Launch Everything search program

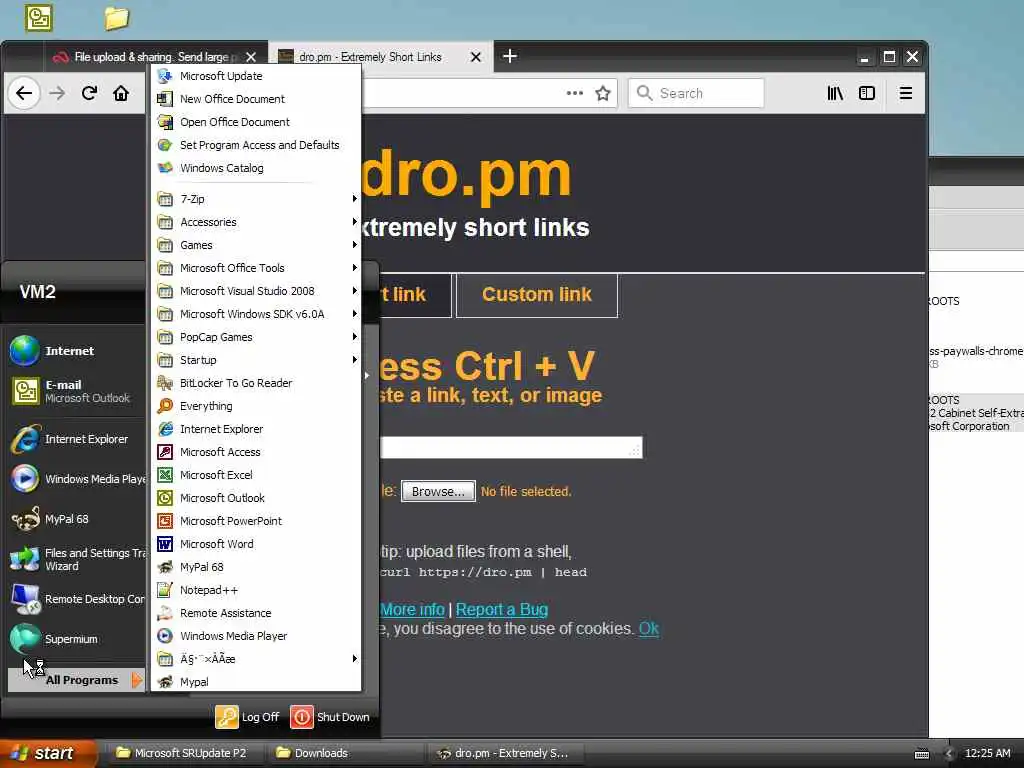coord(256,406)
